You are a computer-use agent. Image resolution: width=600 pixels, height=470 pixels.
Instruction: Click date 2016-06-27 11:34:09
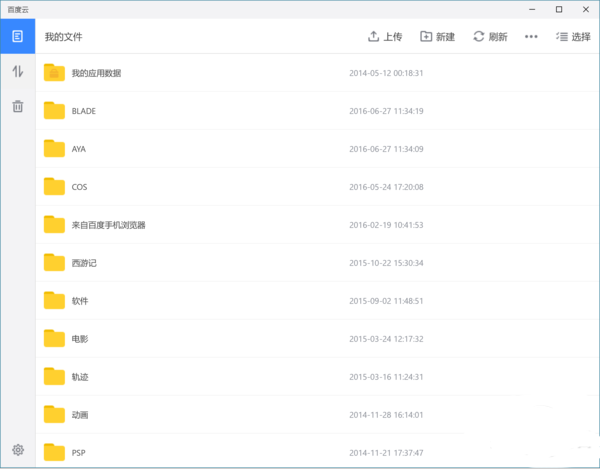(386, 149)
